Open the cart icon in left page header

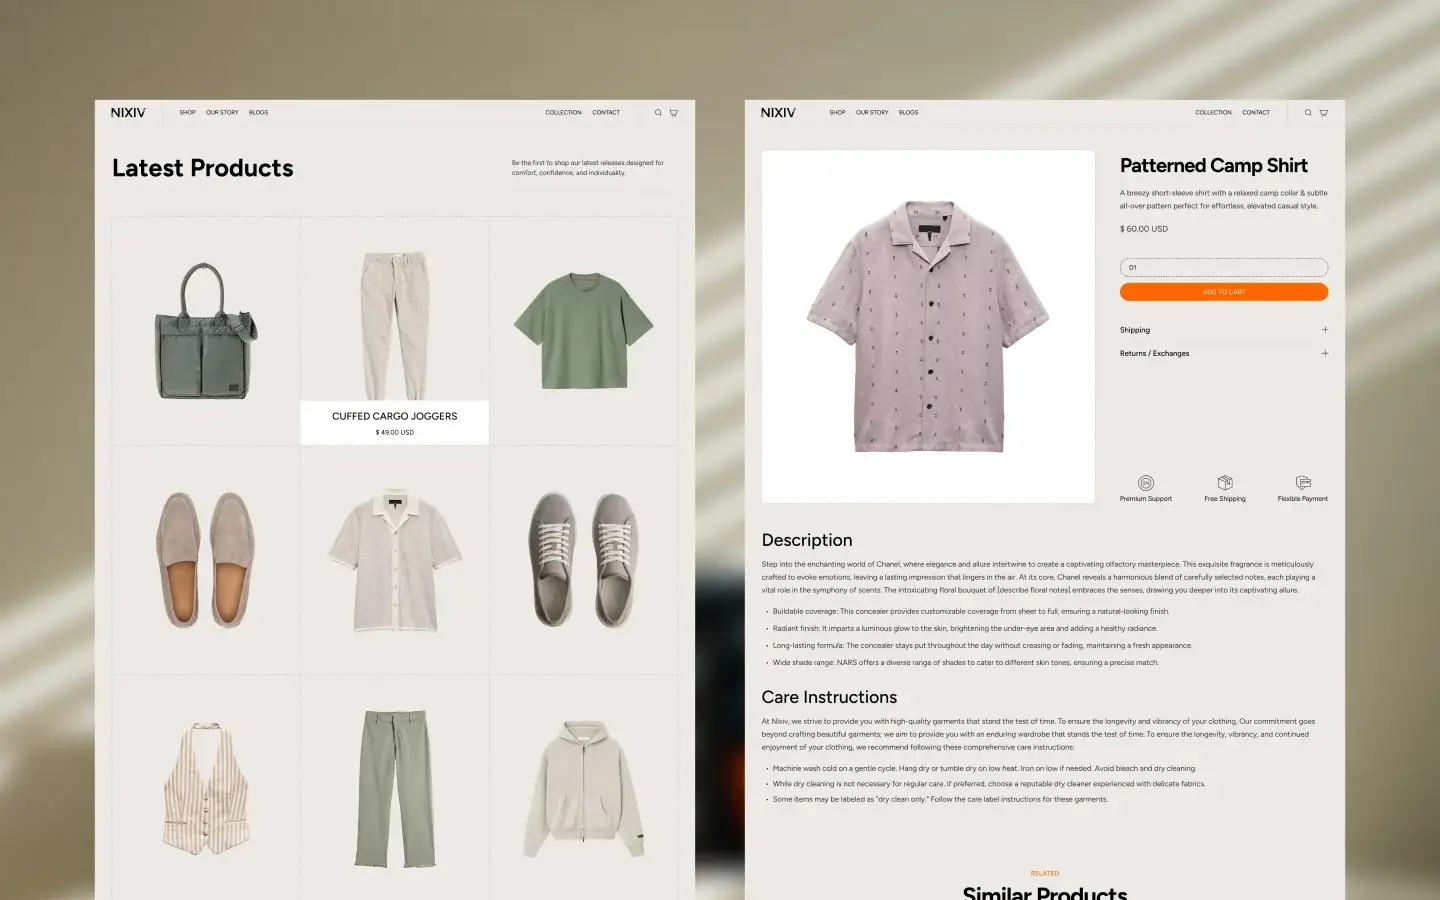click(674, 113)
